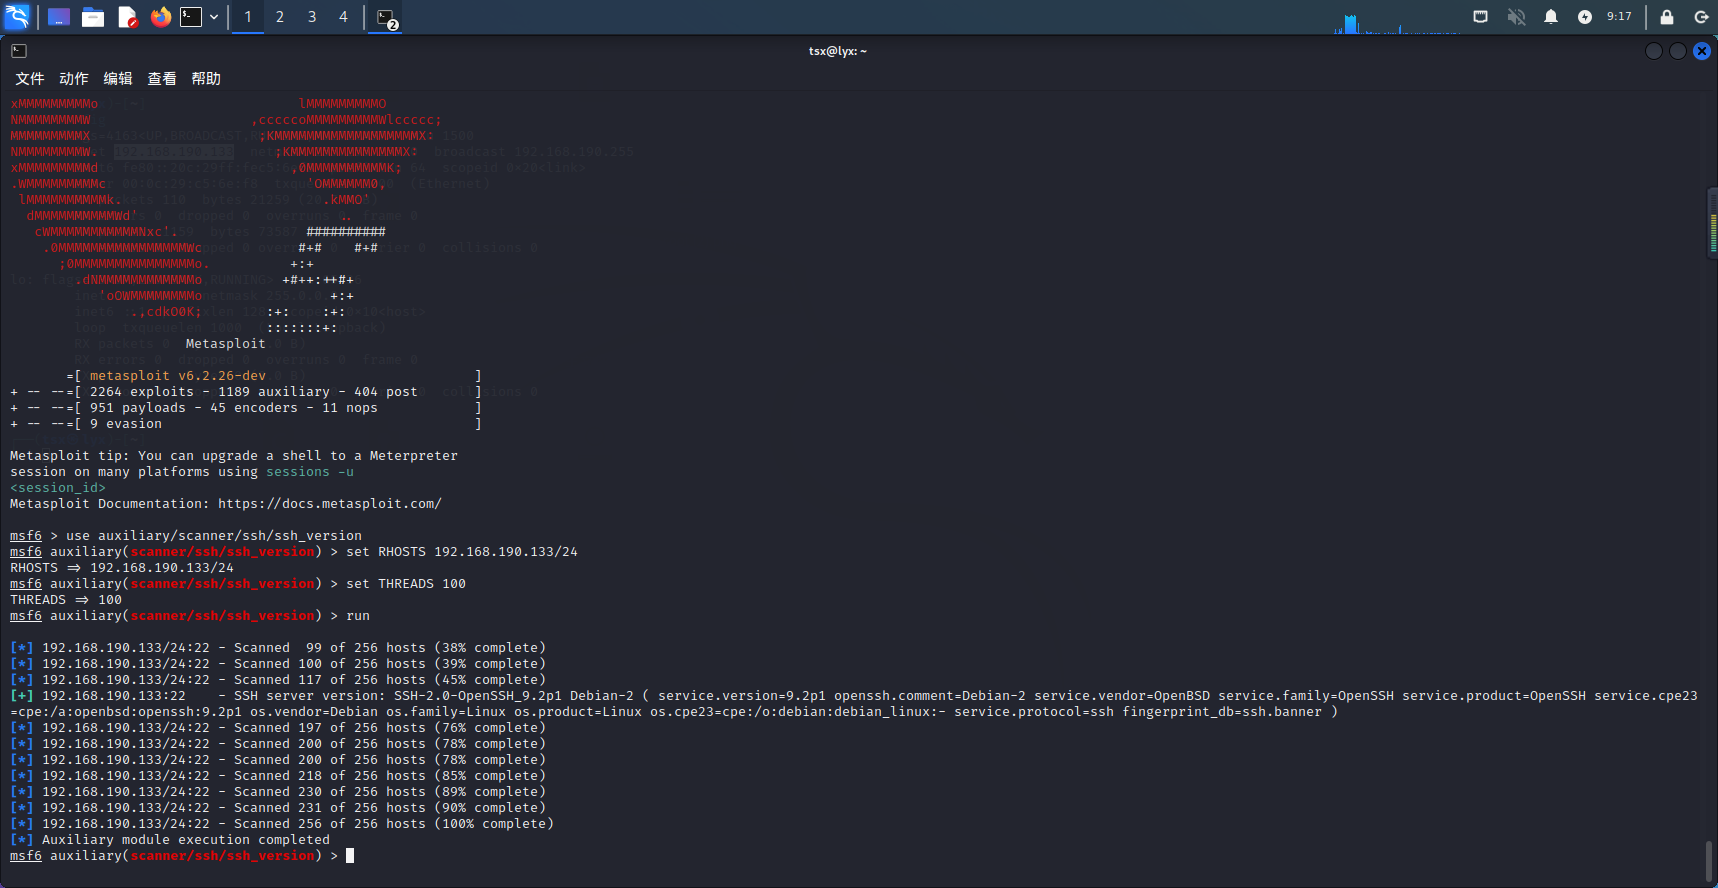The image size is (1718, 888).
Task: Click the '100% complete' scan line
Action: tap(282, 824)
